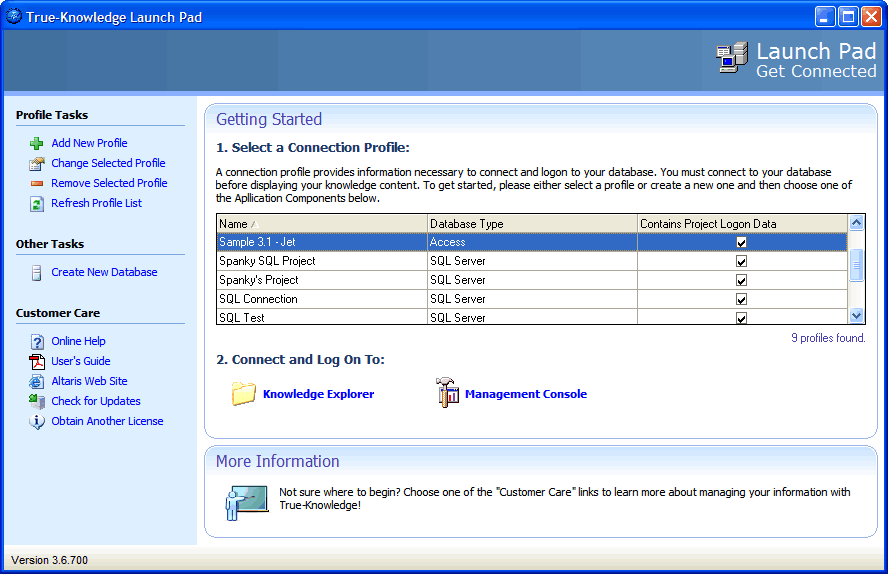Click SQL Server cell in Spanky SQL Project row
The image size is (888, 574).
pos(532,261)
